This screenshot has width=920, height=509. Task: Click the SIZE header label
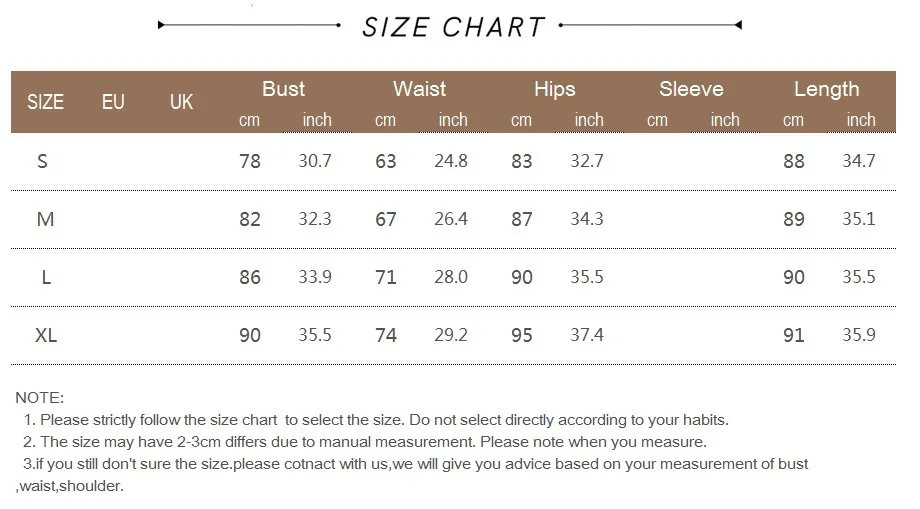pos(45,102)
